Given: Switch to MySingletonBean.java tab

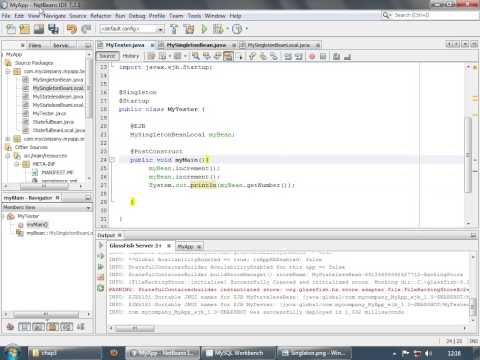Looking at the screenshot, I should pyautogui.click(x=196, y=45).
